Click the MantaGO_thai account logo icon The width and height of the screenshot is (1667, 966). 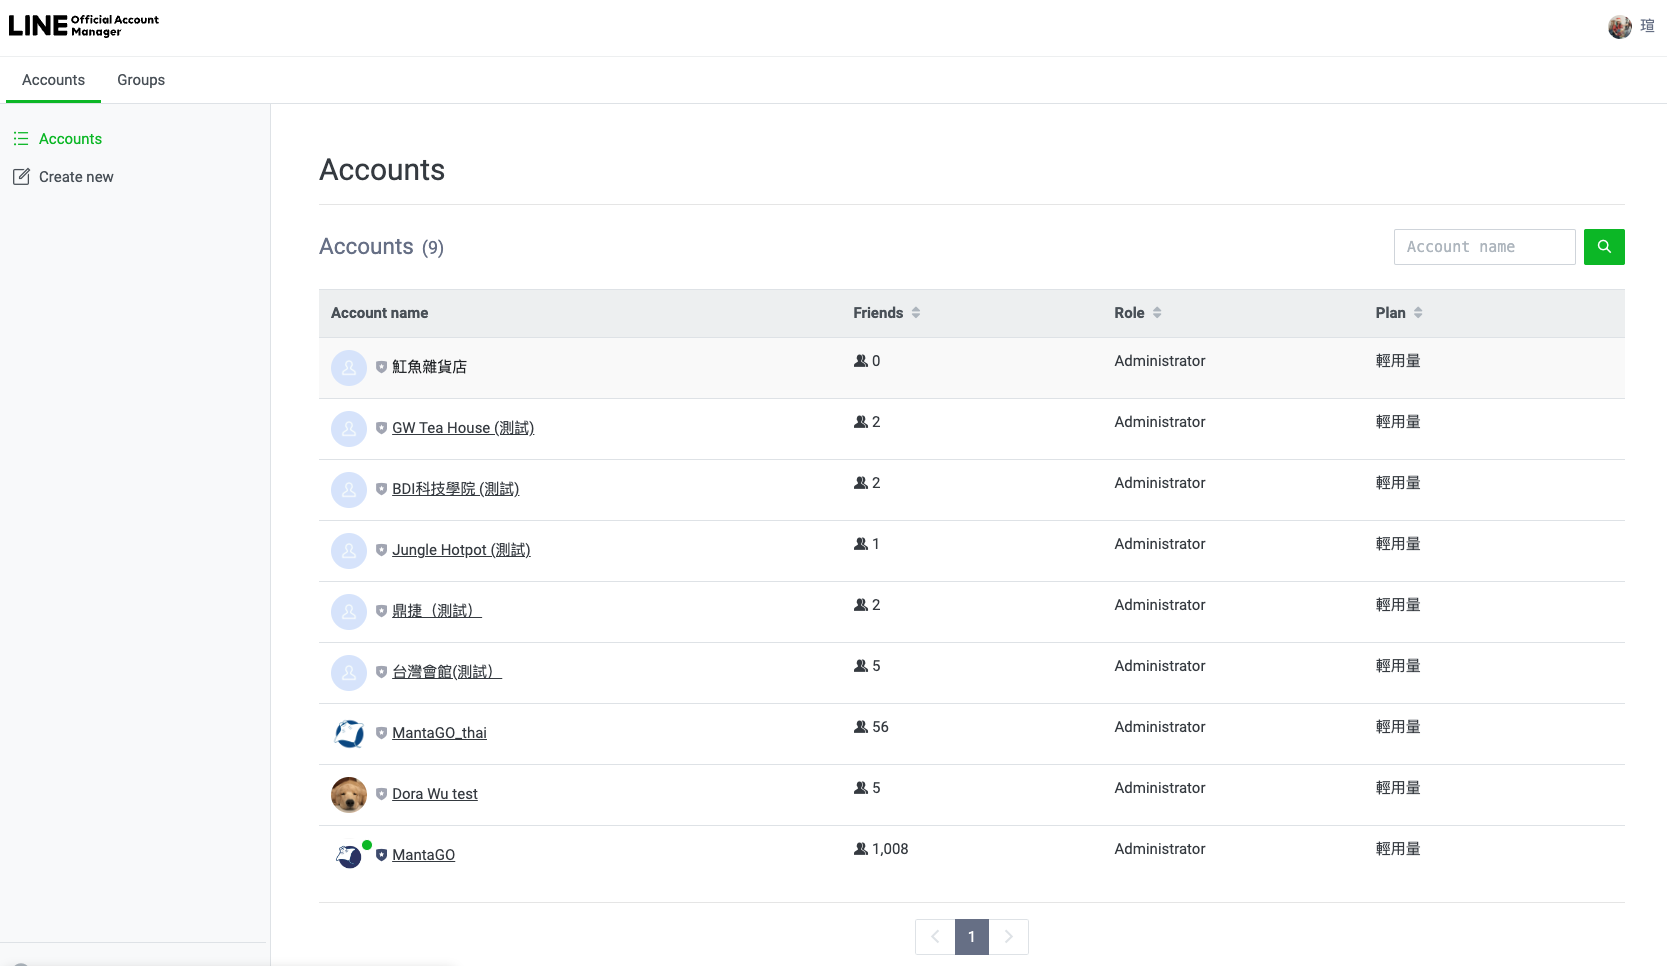tap(348, 734)
